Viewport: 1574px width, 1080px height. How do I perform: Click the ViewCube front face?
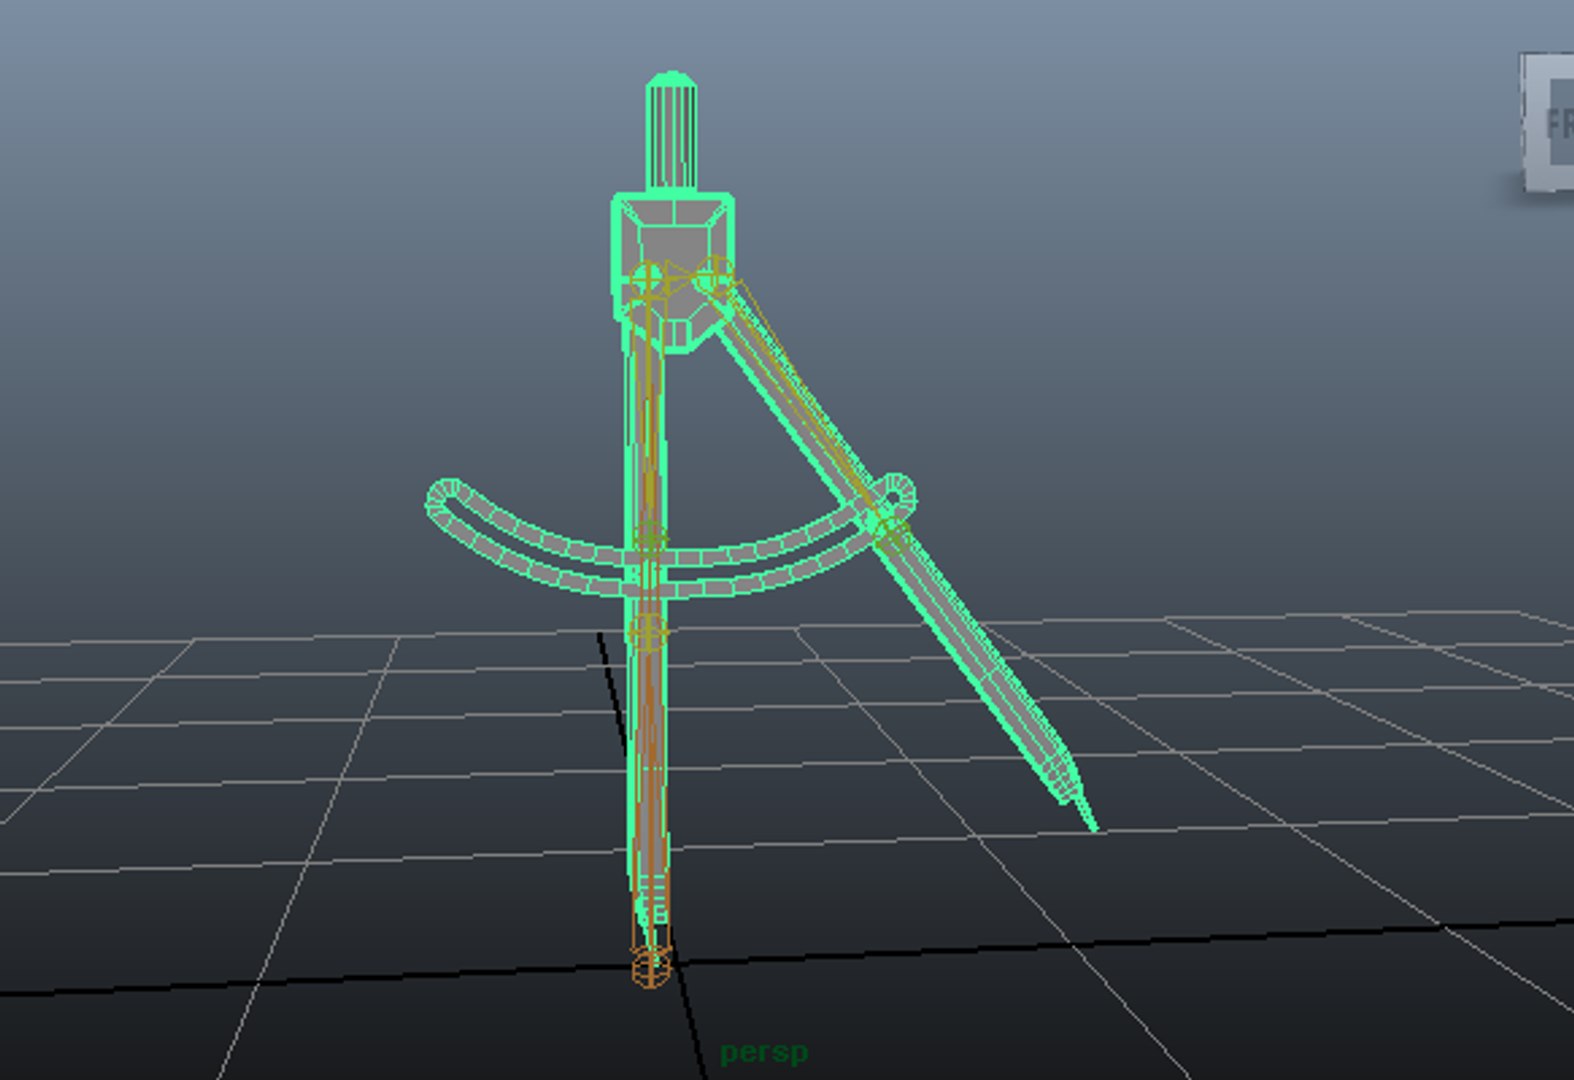pyautogui.click(x=1549, y=122)
